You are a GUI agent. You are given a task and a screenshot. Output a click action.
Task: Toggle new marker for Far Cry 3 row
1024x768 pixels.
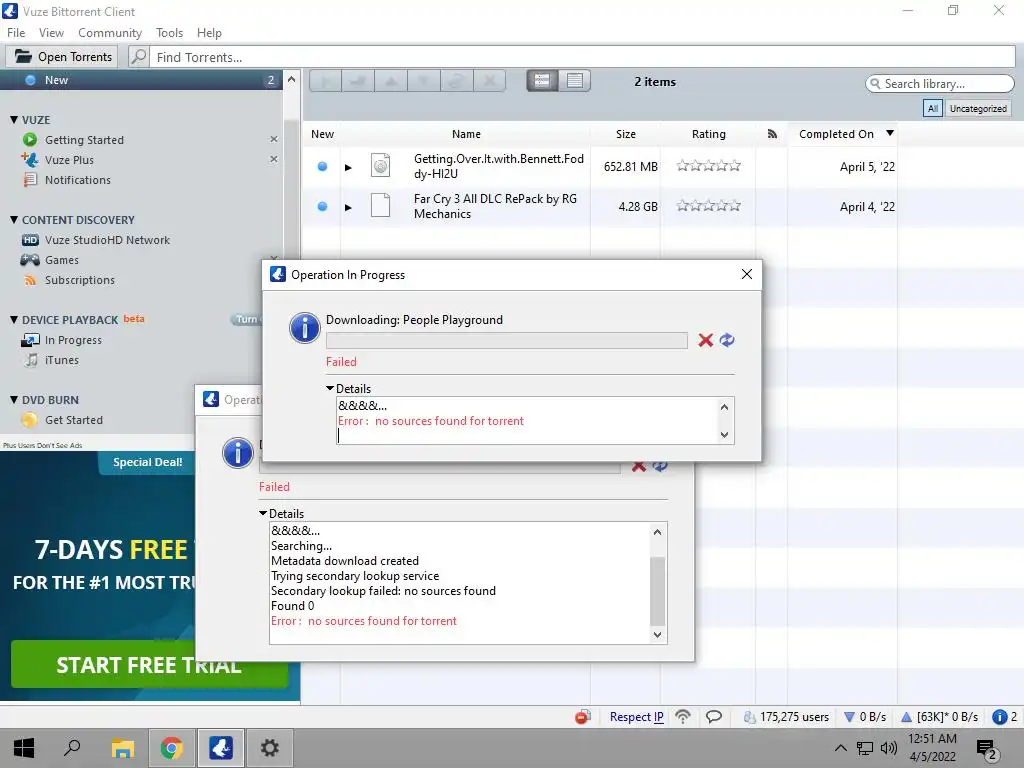(322, 206)
